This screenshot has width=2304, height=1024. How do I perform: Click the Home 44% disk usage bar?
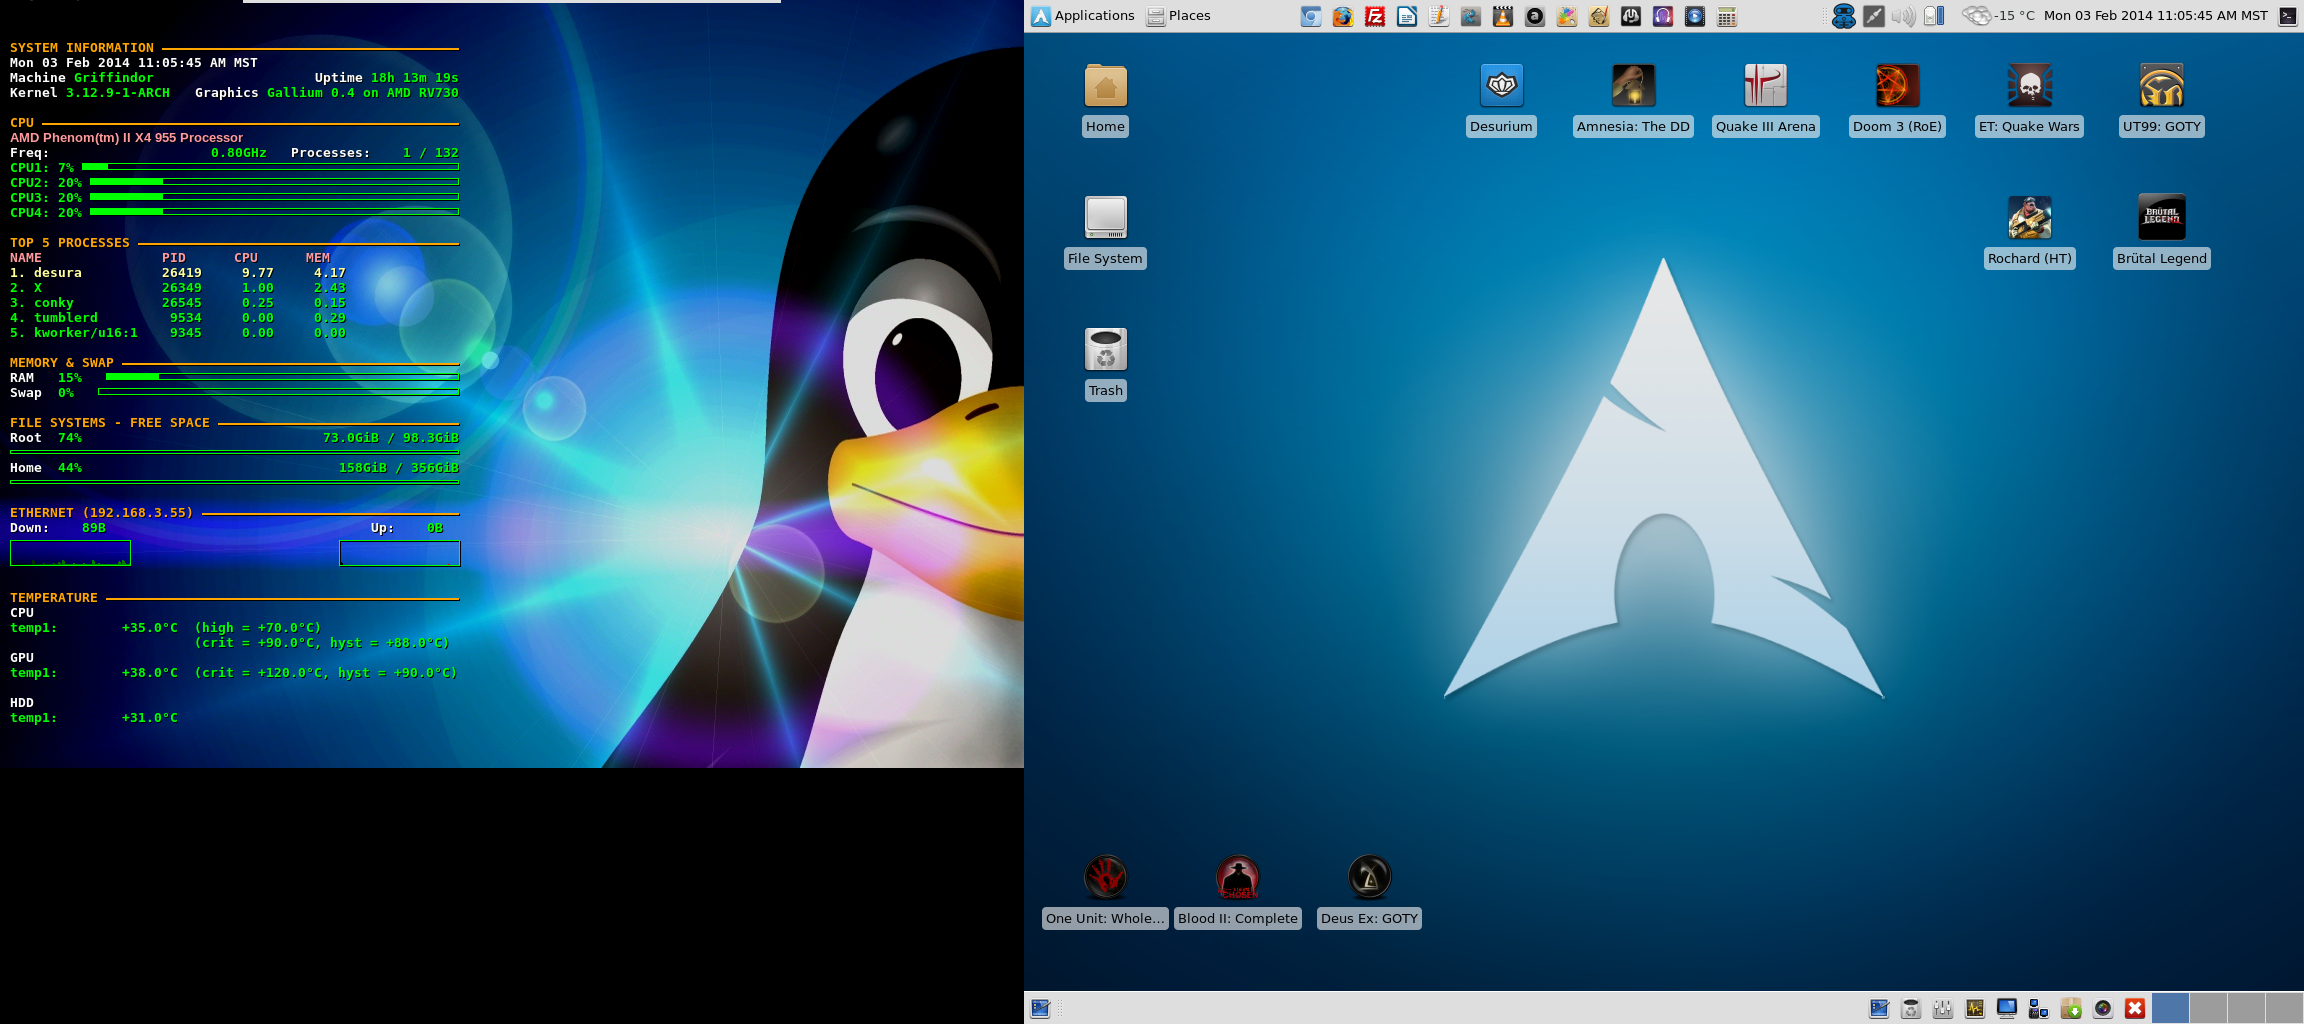[x=234, y=482]
